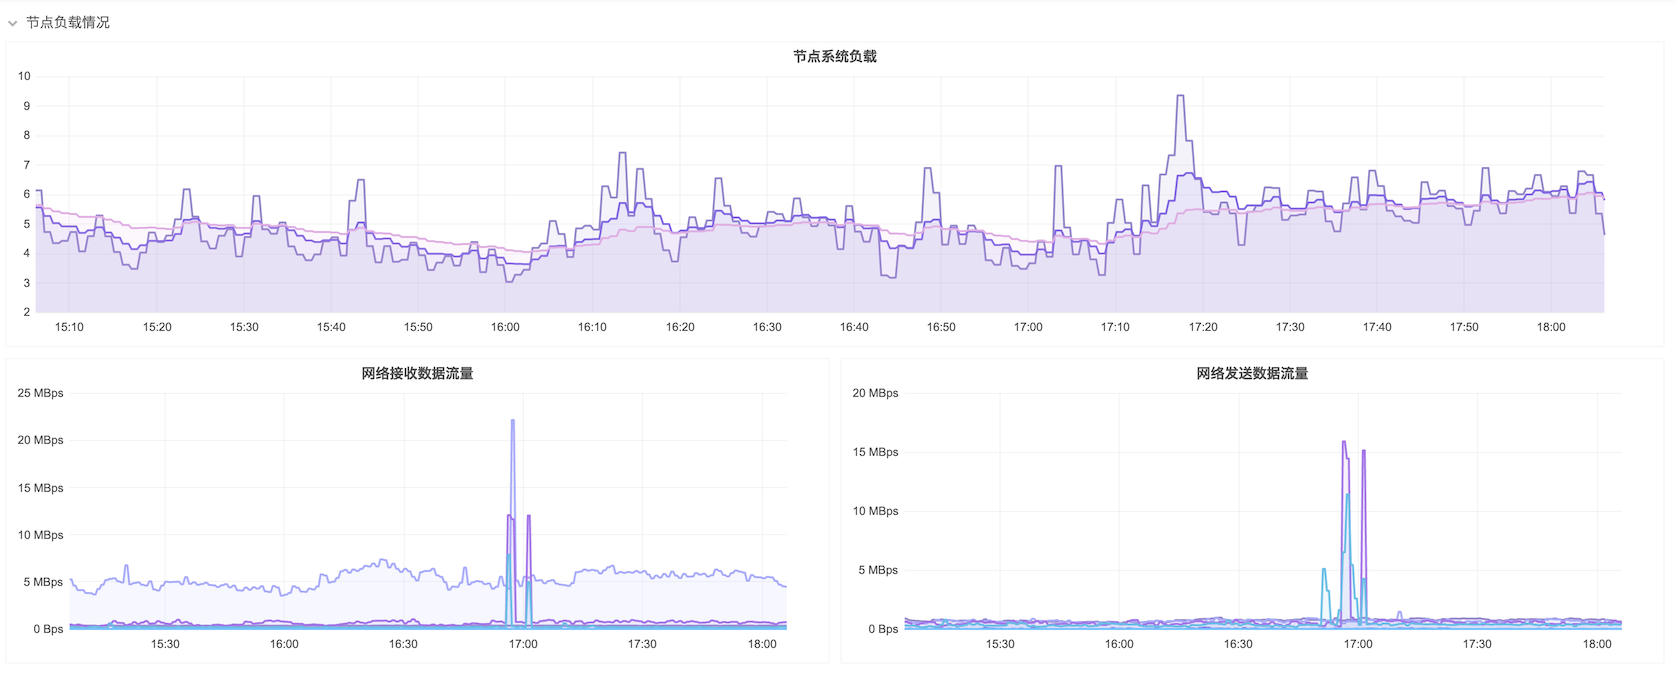1675x675 pixels.
Task: Click the 节点负载情况 row title
Action: (x=68, y=22)
